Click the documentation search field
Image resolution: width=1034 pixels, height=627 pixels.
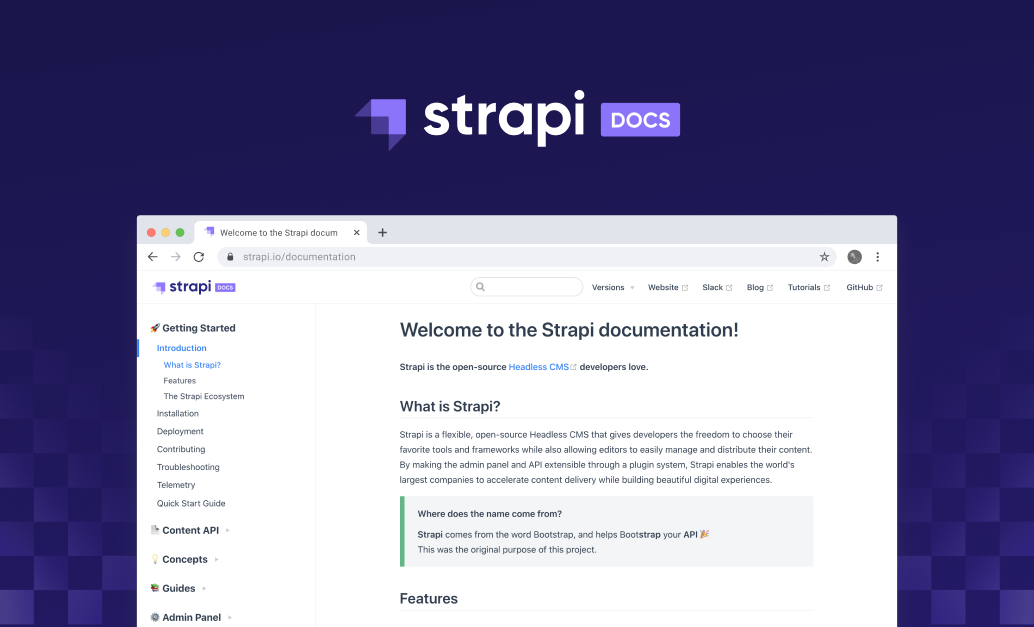click(527, 287)
